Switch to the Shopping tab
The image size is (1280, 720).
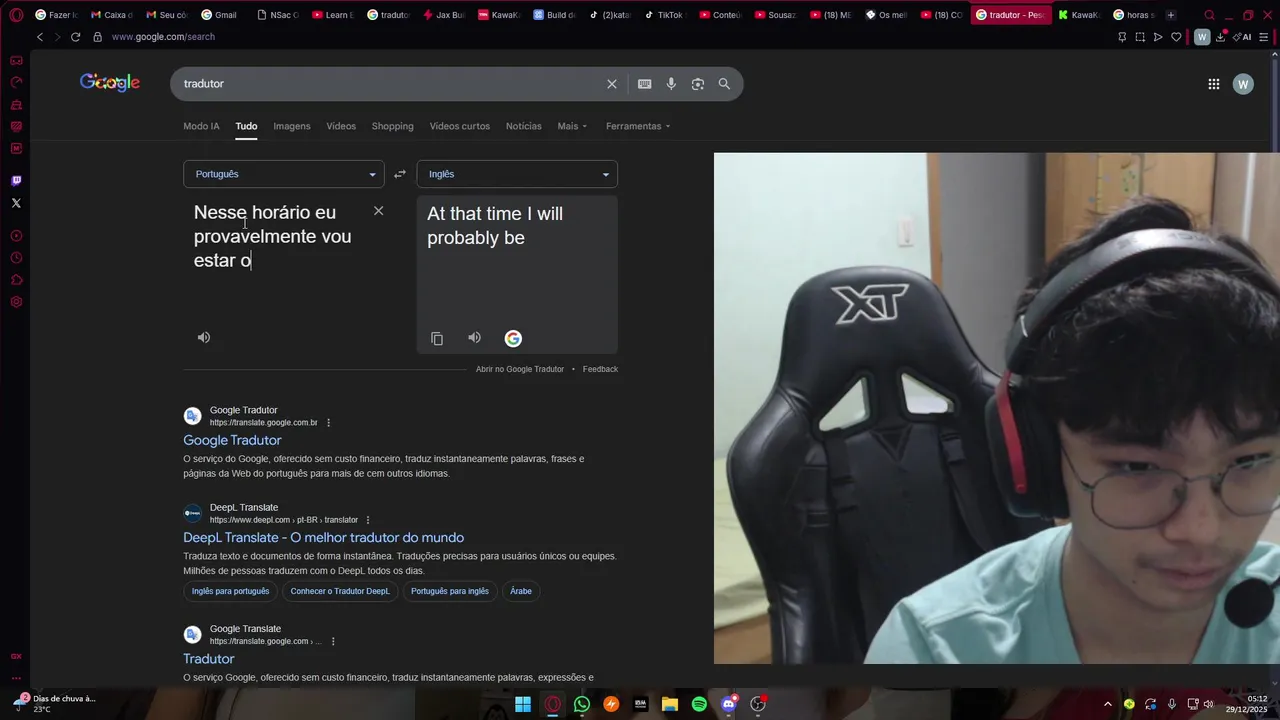[392, 126]
